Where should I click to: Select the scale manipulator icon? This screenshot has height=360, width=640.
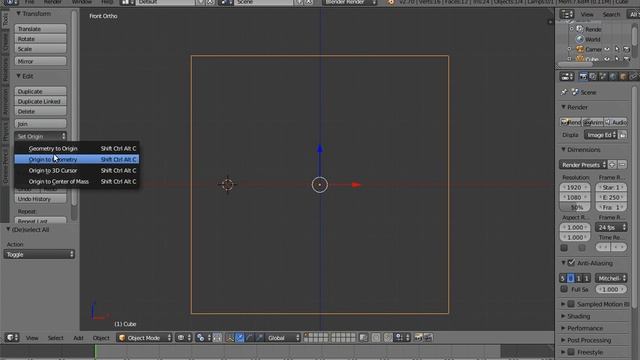click(x=259, y=338)
